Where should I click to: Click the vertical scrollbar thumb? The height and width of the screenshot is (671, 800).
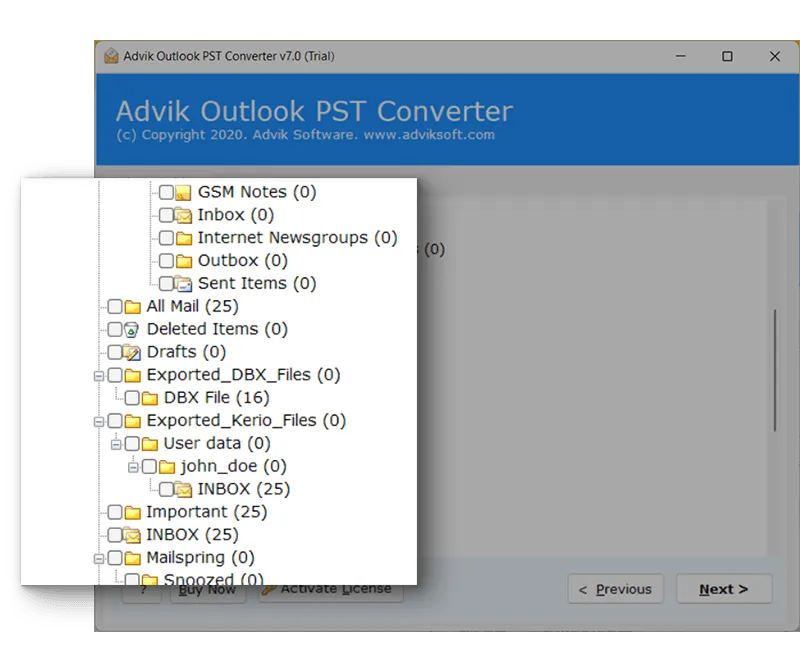(774, 370)
